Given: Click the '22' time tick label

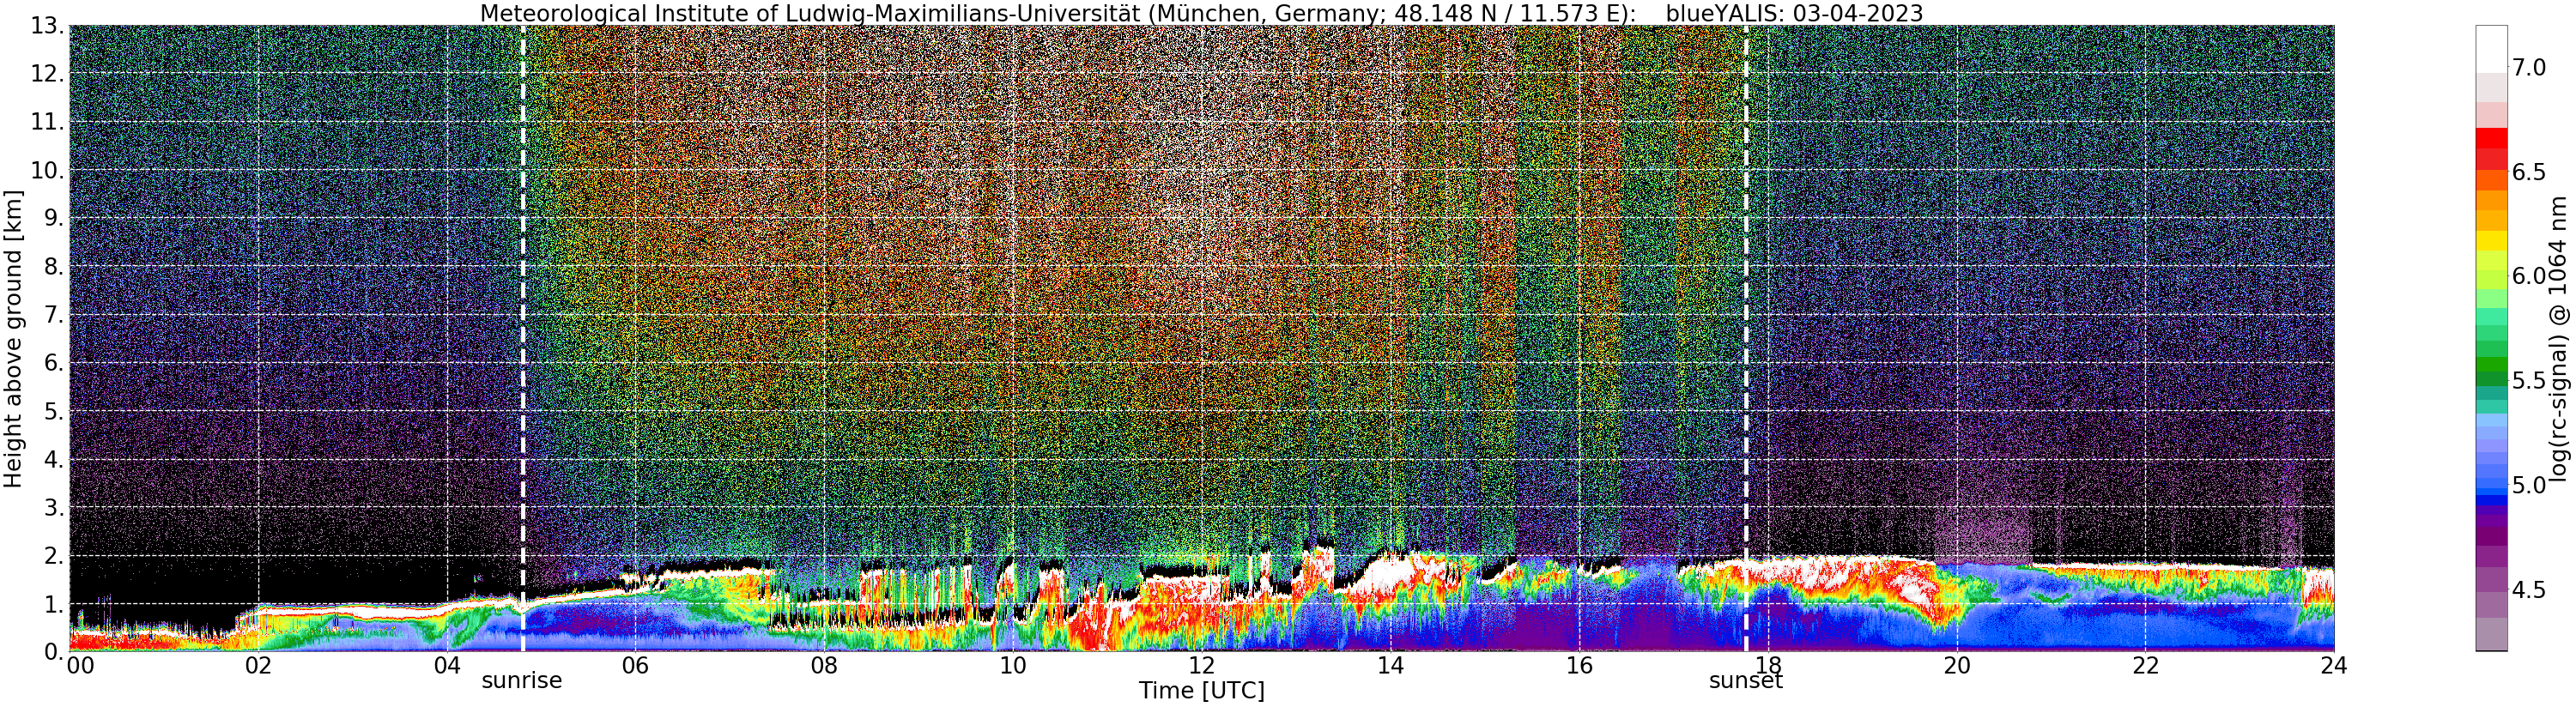Looking at the screenshot, I should pos(2144,665).
